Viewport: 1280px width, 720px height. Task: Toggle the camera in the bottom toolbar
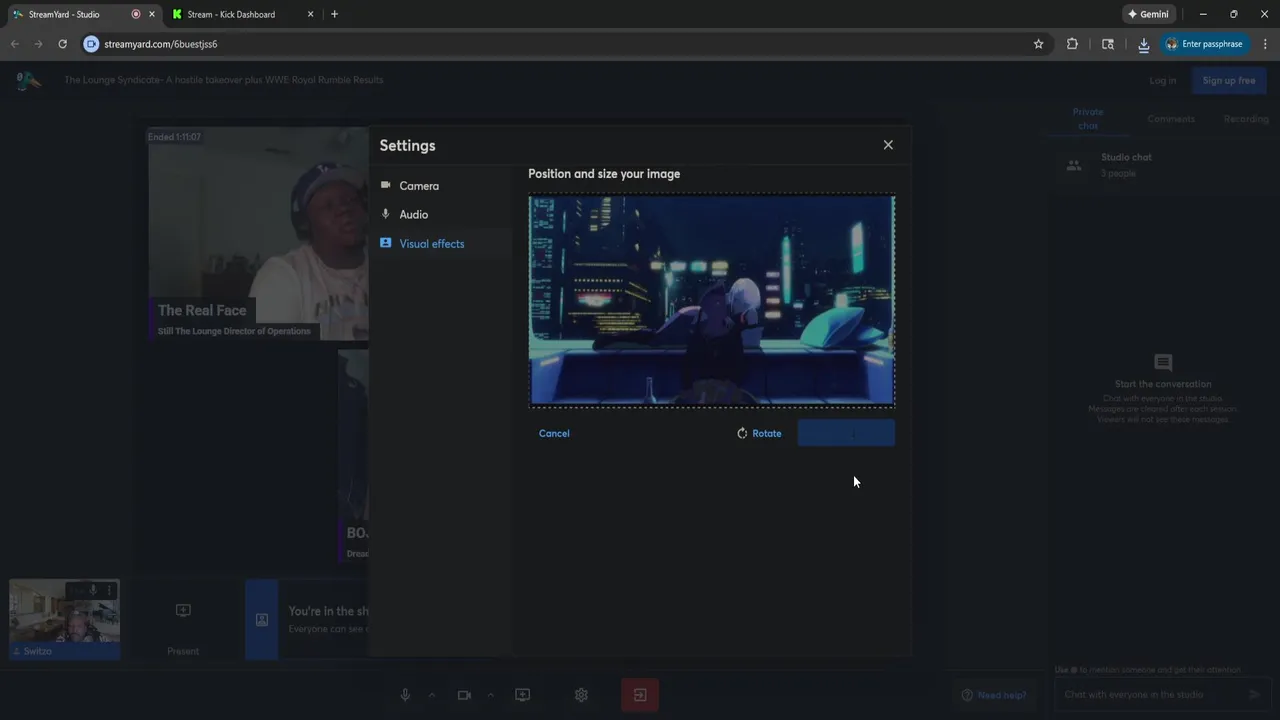[464, 695]
